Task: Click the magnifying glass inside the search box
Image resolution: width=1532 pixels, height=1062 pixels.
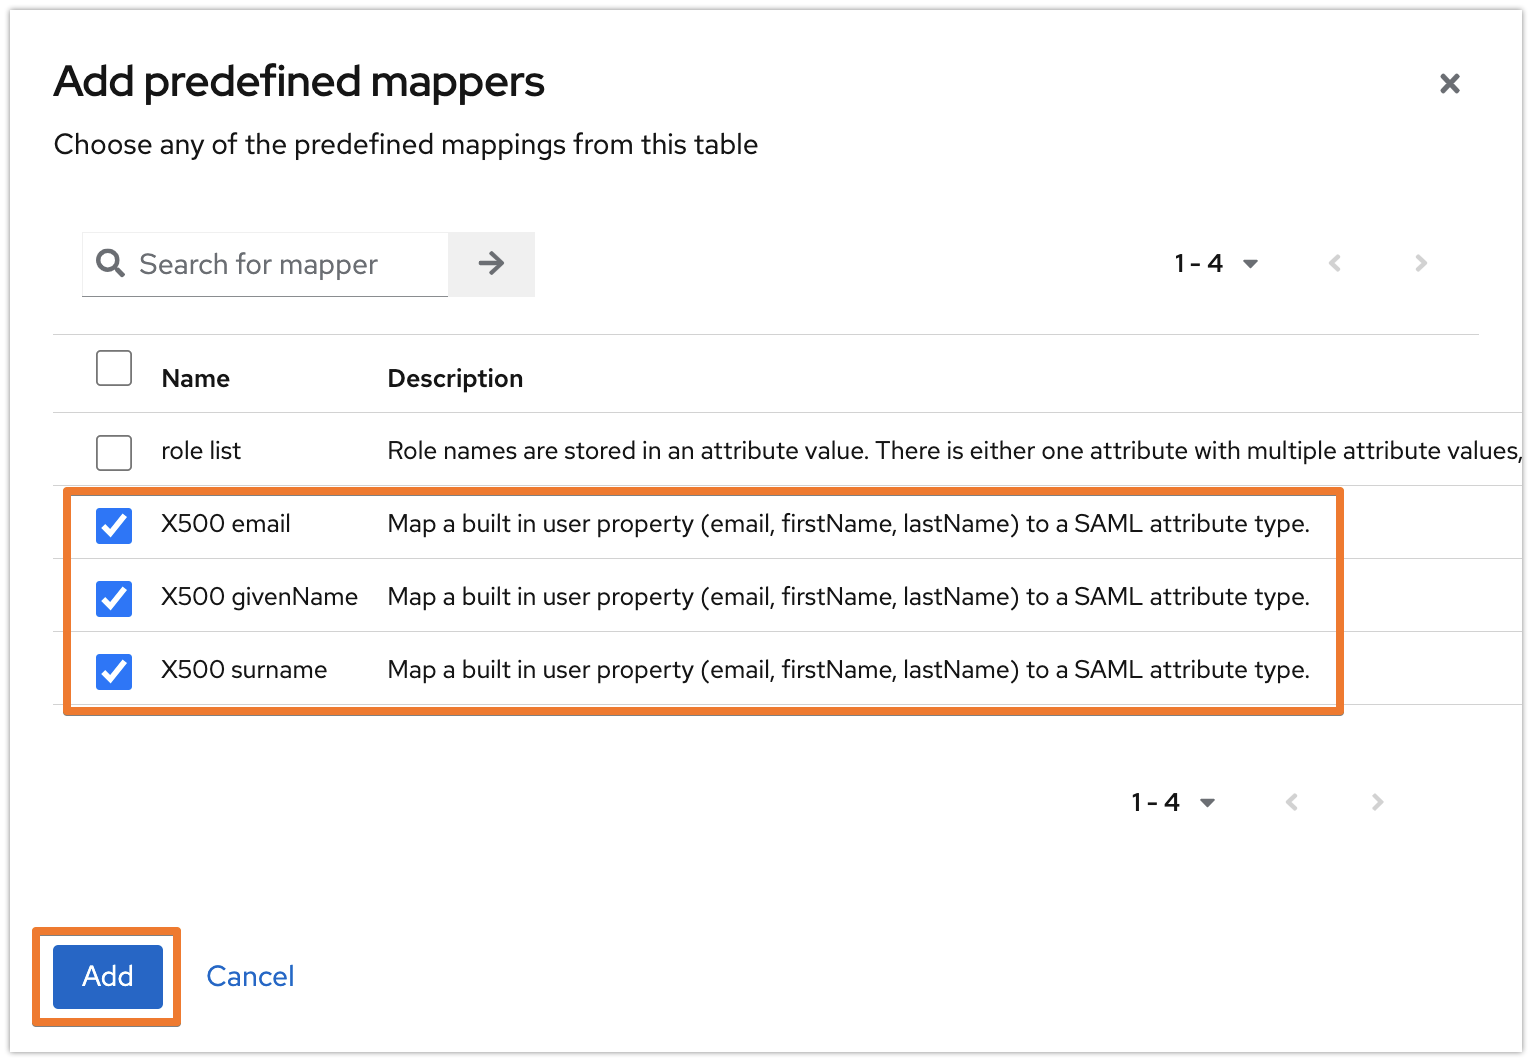Action: pyautogui.click(x=110, y=263)
